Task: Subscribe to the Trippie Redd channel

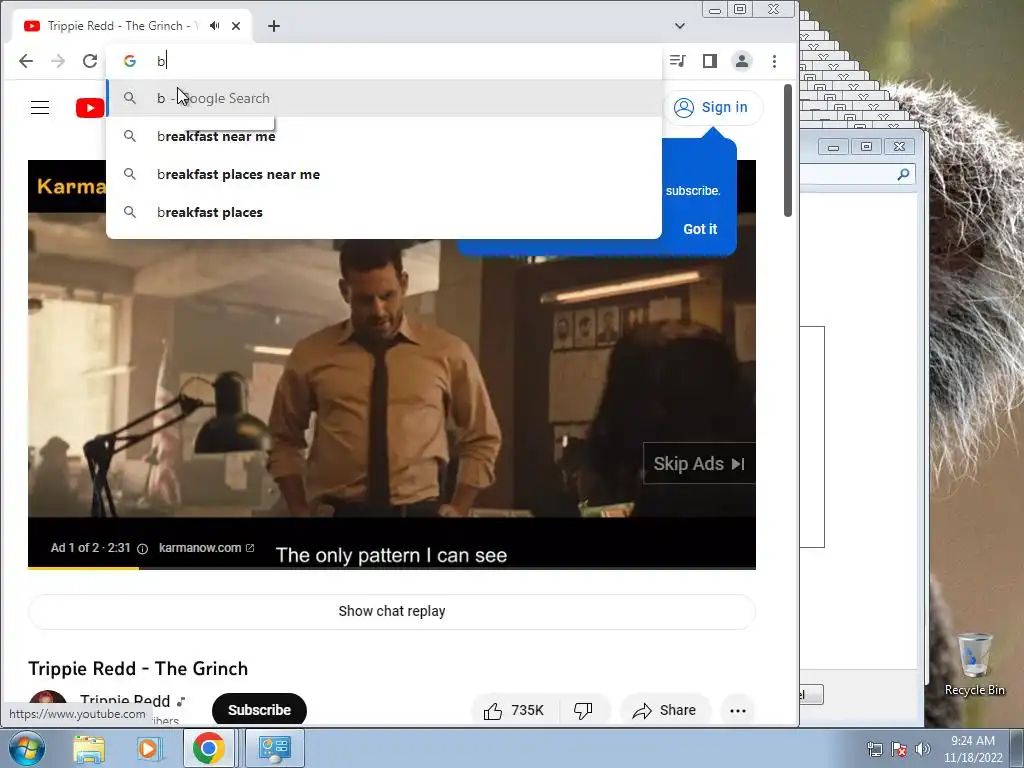Action: (259, 710)
